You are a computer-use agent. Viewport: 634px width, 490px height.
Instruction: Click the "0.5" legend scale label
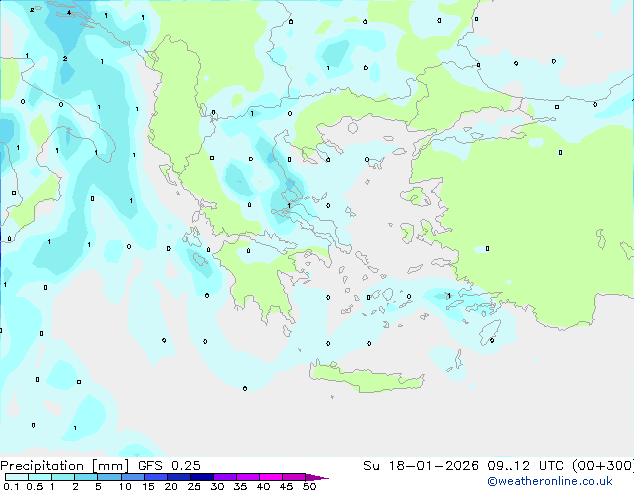[x=35, y=486]
